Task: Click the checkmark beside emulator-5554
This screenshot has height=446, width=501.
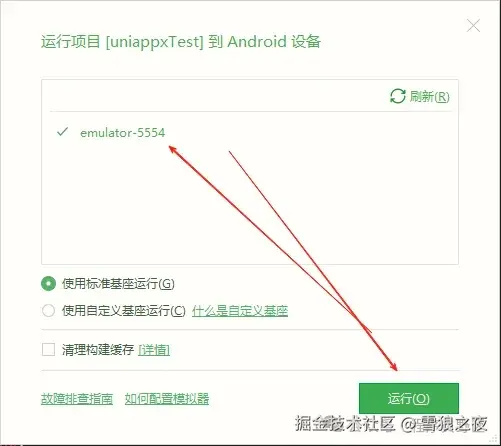Action: click(x=62, y=132)
